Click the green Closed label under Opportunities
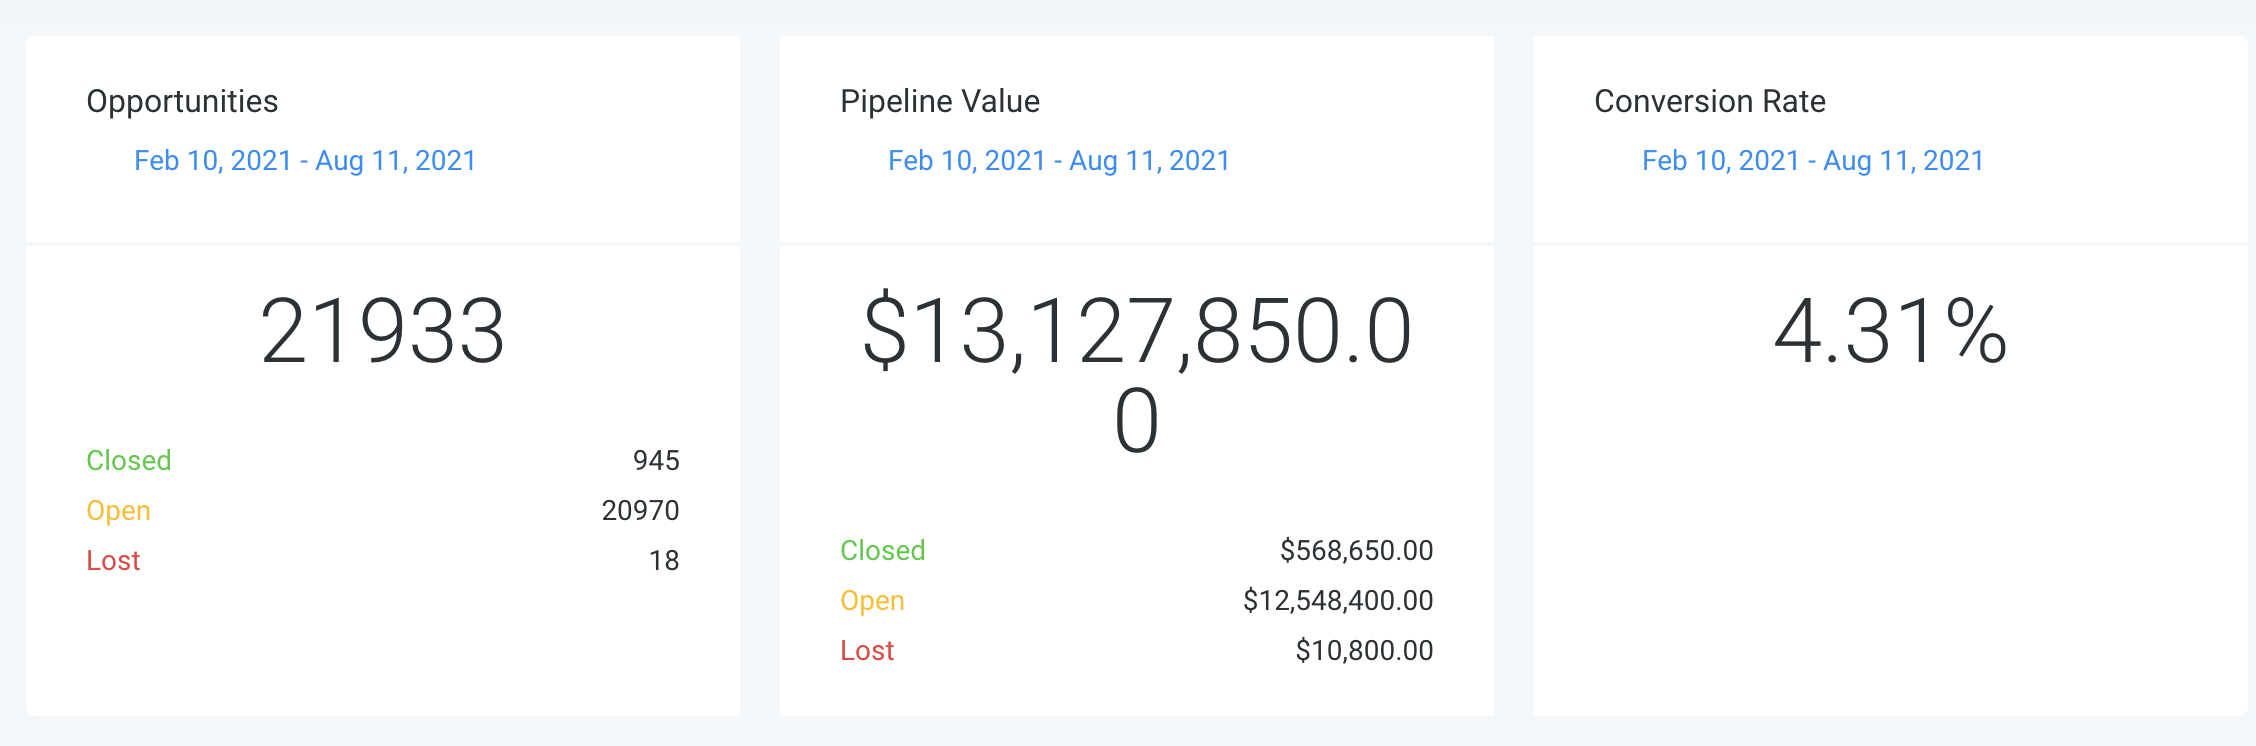The width and height of the screenshot is (2256, 746). [x=129, y=460]
